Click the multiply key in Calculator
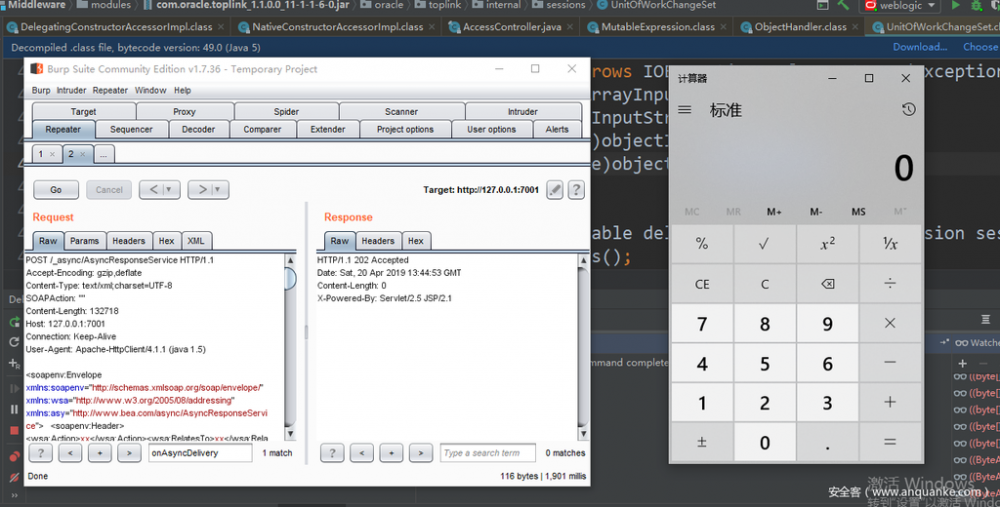This screenshot has height=507, width=1000. tap(890, 323)
